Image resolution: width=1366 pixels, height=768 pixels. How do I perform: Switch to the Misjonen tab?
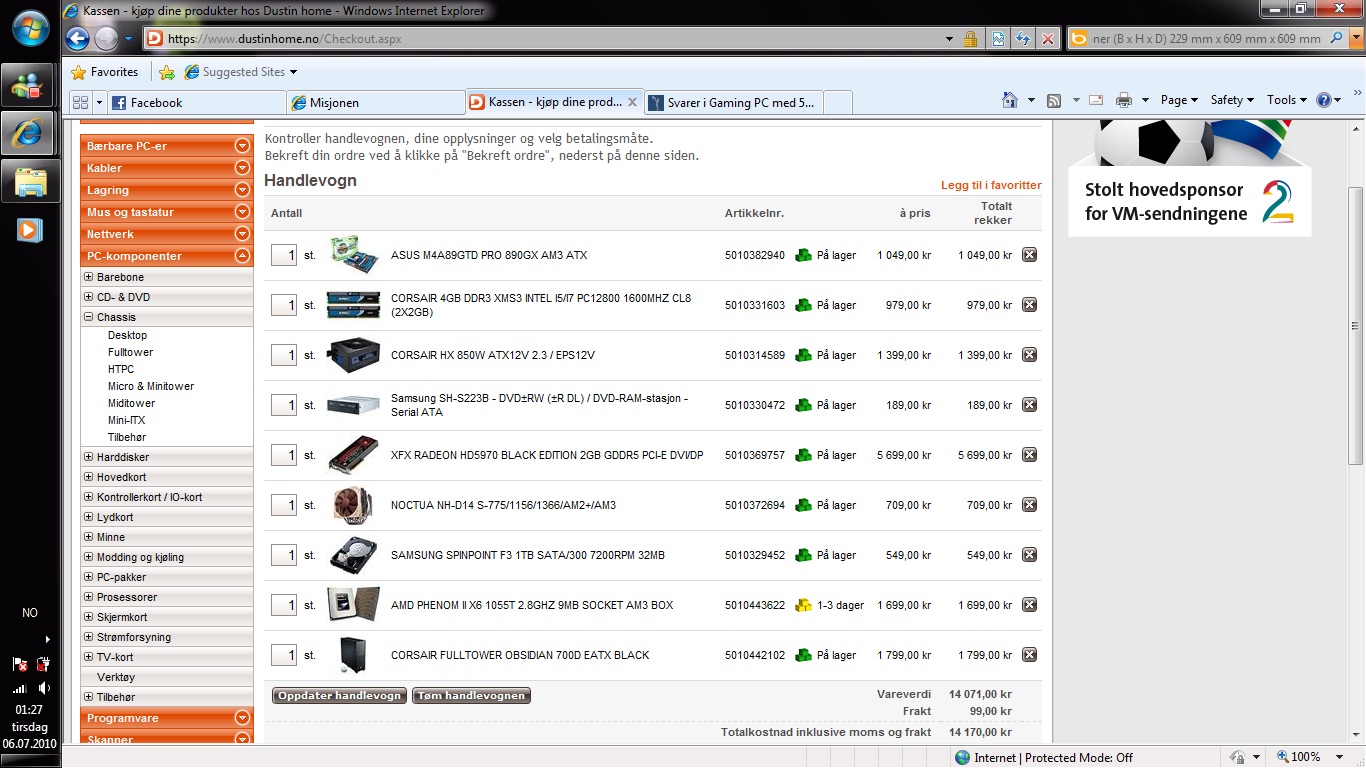pos(374,102)
